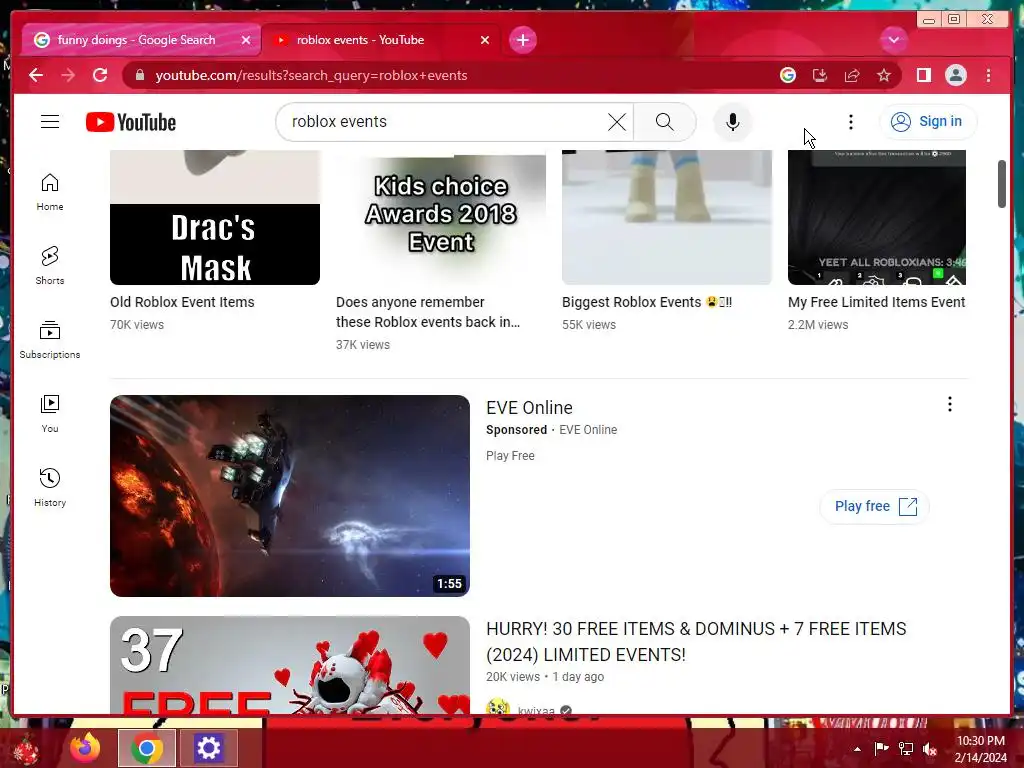Show hidden tray icons arrow
This screenshot has width=1024, height=768.
857,749
